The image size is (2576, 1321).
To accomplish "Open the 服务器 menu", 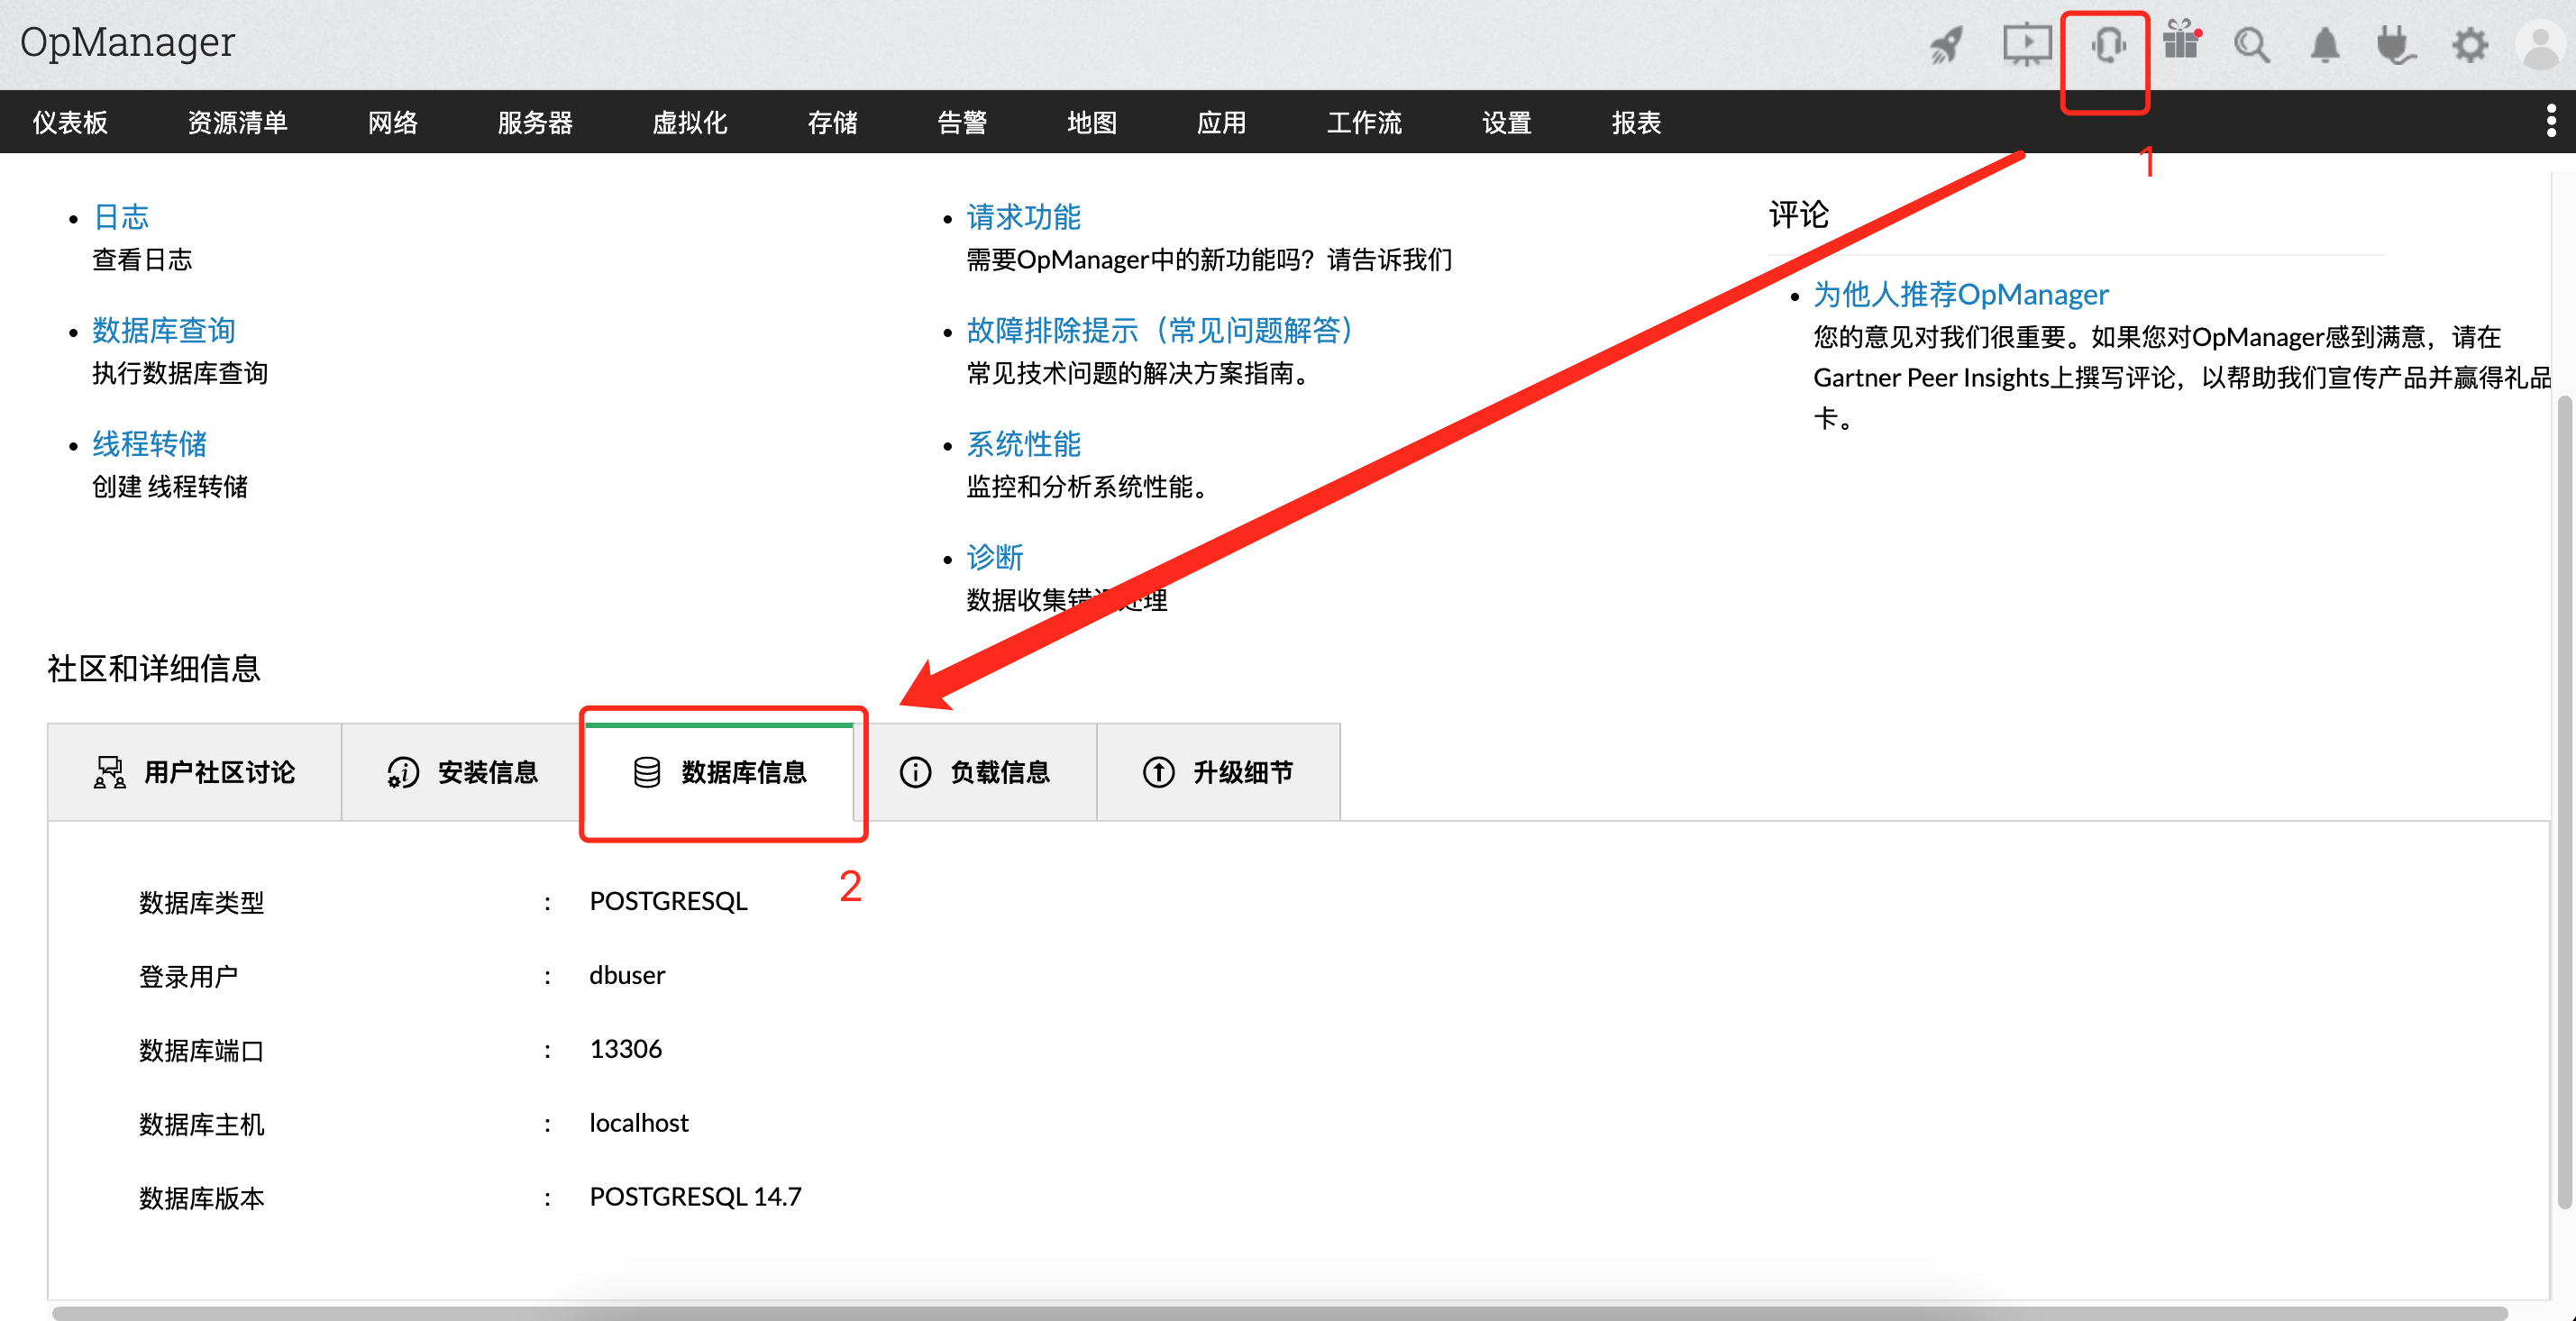I will tap(536, 122).
